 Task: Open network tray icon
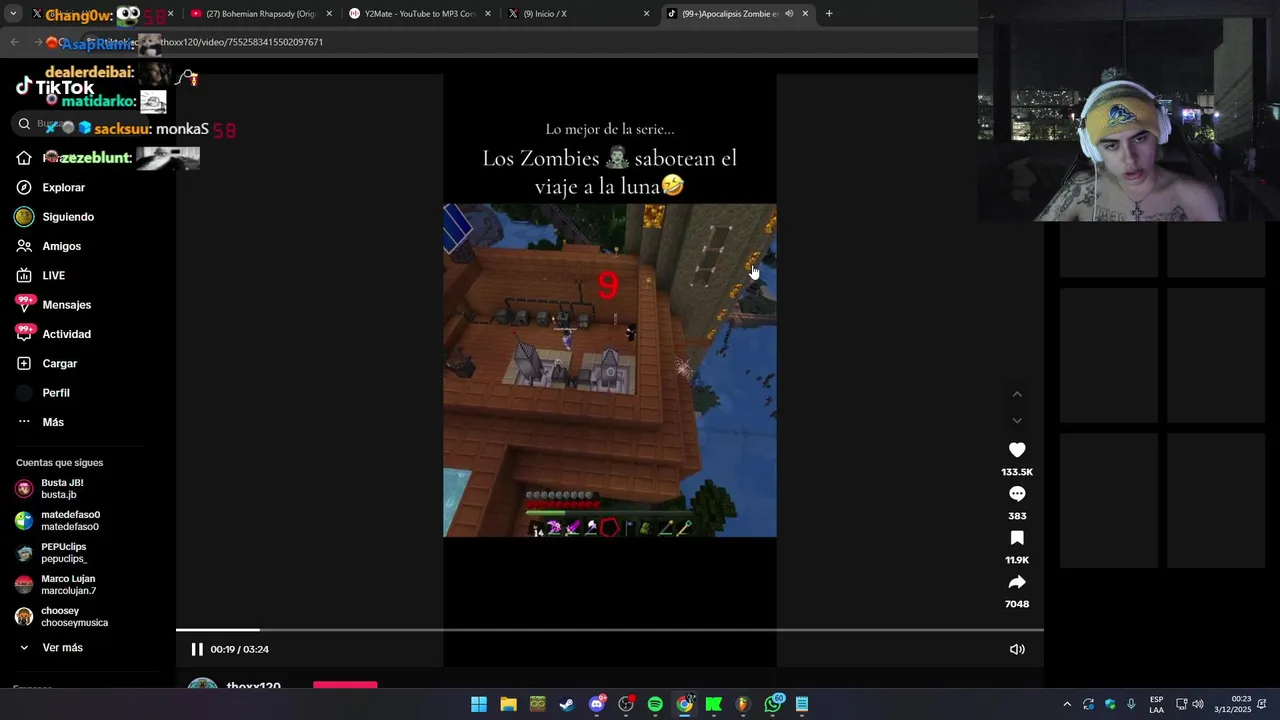pyautogui.click(x=1181, y=704)
